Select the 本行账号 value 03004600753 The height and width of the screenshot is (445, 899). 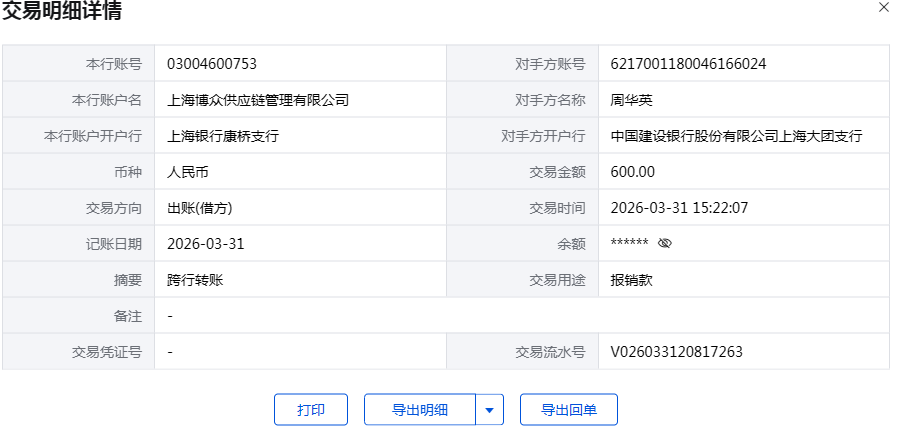pyautogui.click(x=212, y=64)
